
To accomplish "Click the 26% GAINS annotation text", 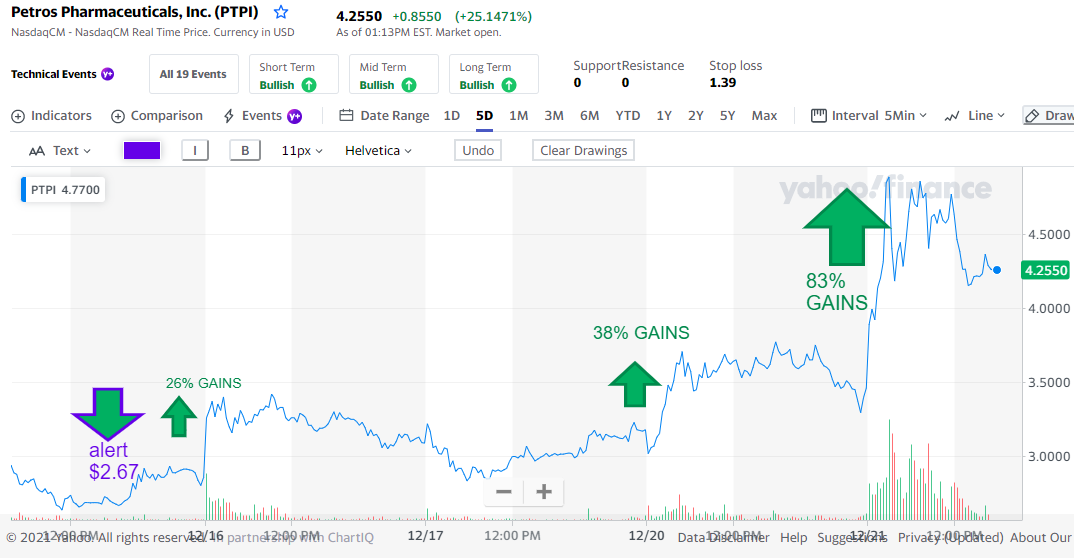I will (203, 383).
